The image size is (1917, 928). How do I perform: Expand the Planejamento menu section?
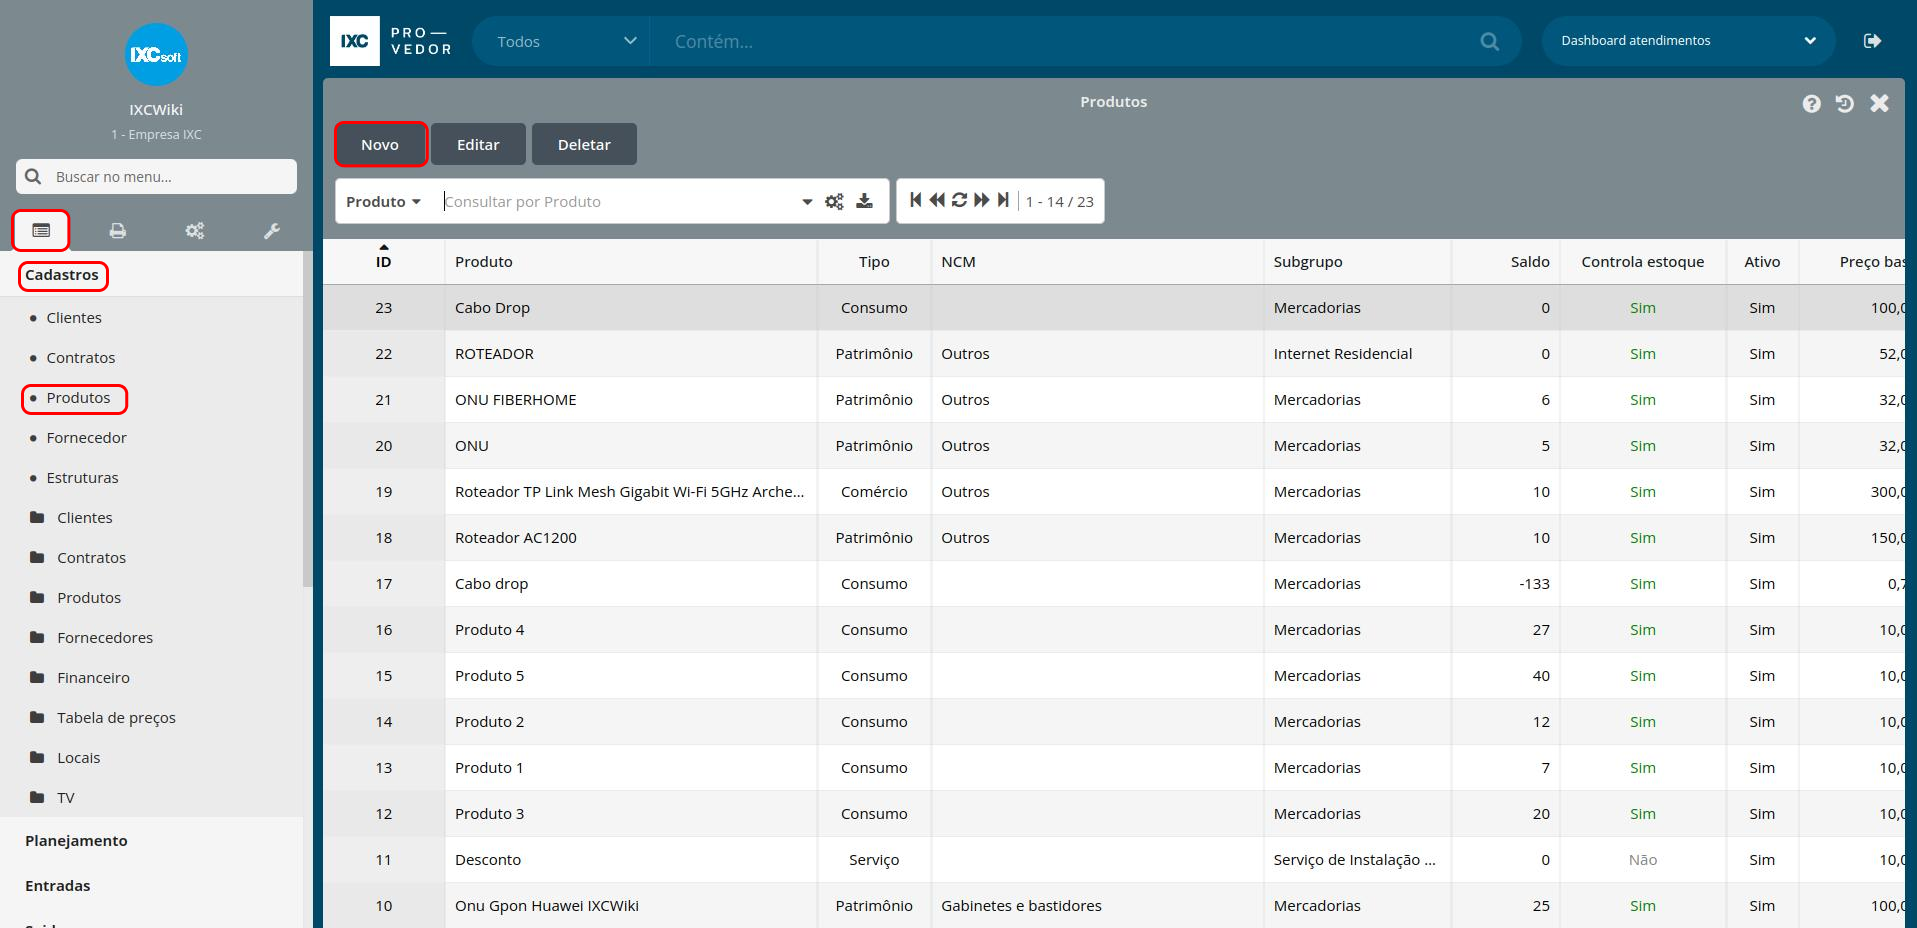pyautogui.click(x=76, y=841)
